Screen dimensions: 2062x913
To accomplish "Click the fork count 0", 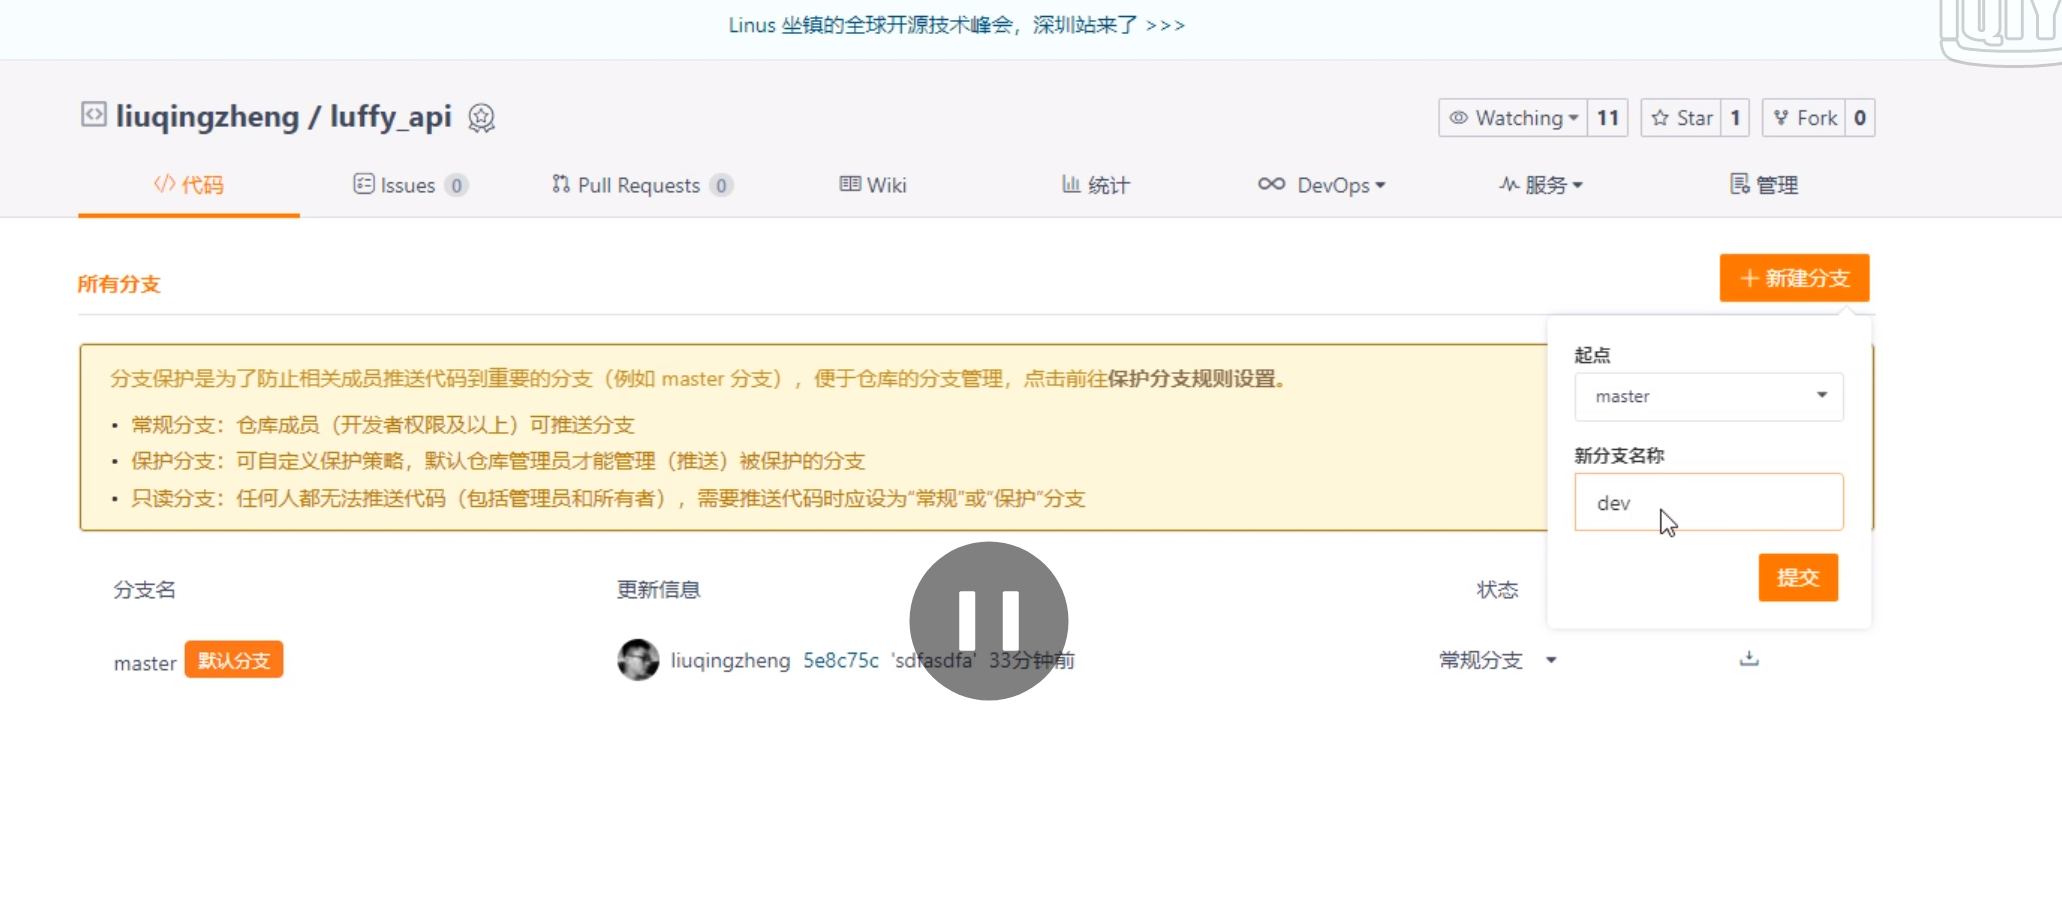I will (x=1860, y=118).
